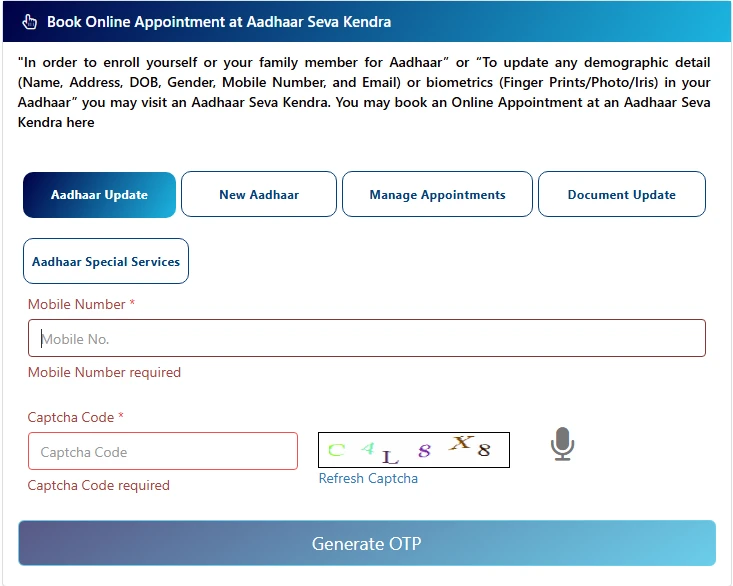The width and height of the screenshot is (733, 586).
Task: Switch to the New Aadhaar tab
Action: tap(259, 195)
